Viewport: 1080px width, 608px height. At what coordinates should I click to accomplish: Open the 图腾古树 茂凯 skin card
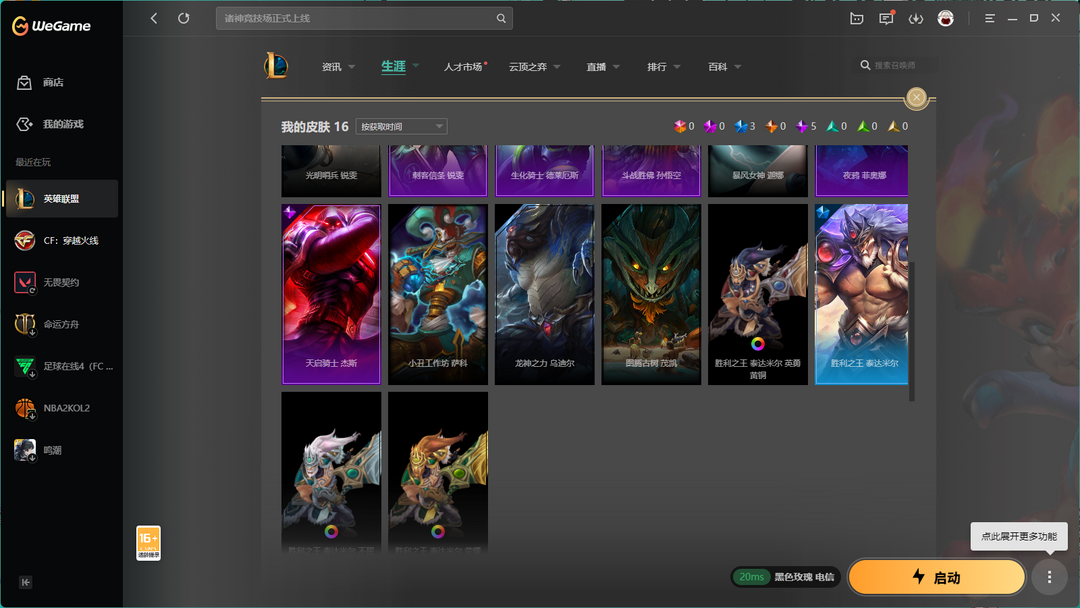pos(652,294)
